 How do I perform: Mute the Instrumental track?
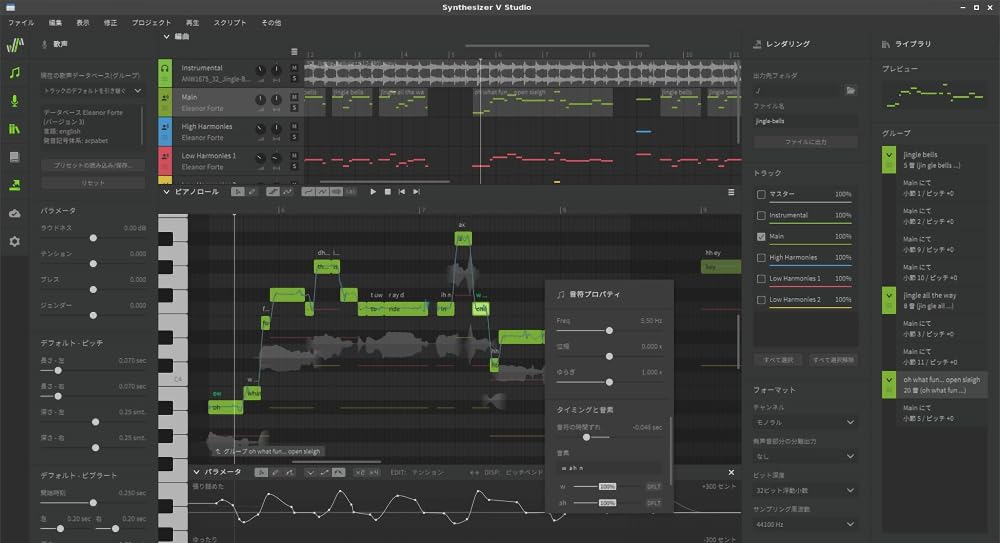(294, 66)
